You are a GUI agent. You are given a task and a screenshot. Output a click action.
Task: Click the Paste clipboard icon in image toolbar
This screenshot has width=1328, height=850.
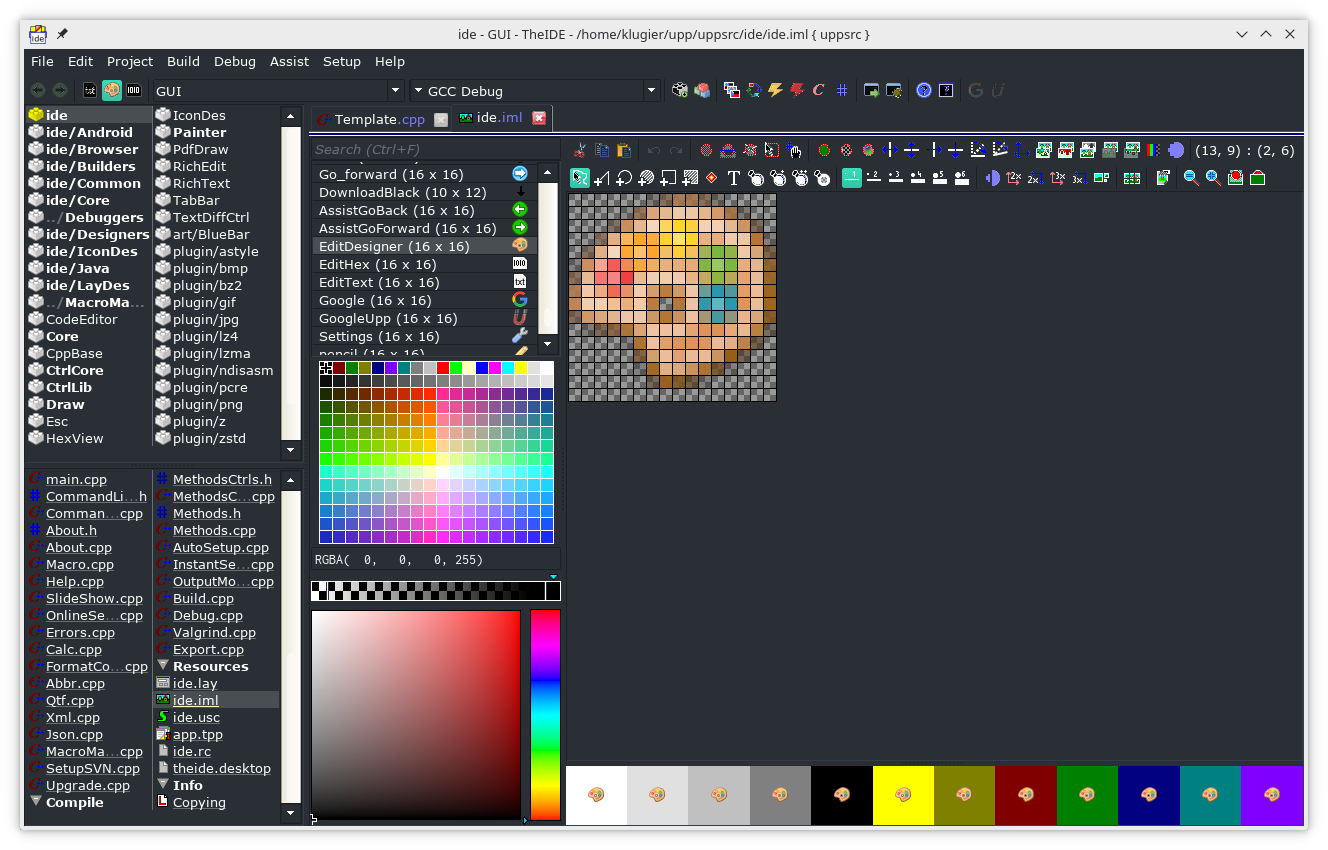(624, 151)
